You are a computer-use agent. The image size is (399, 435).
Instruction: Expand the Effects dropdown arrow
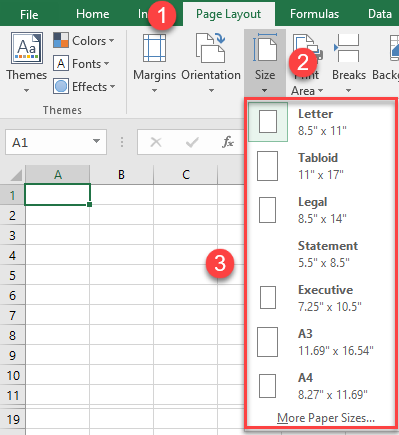pyautogui.click(x=112, y=87)
